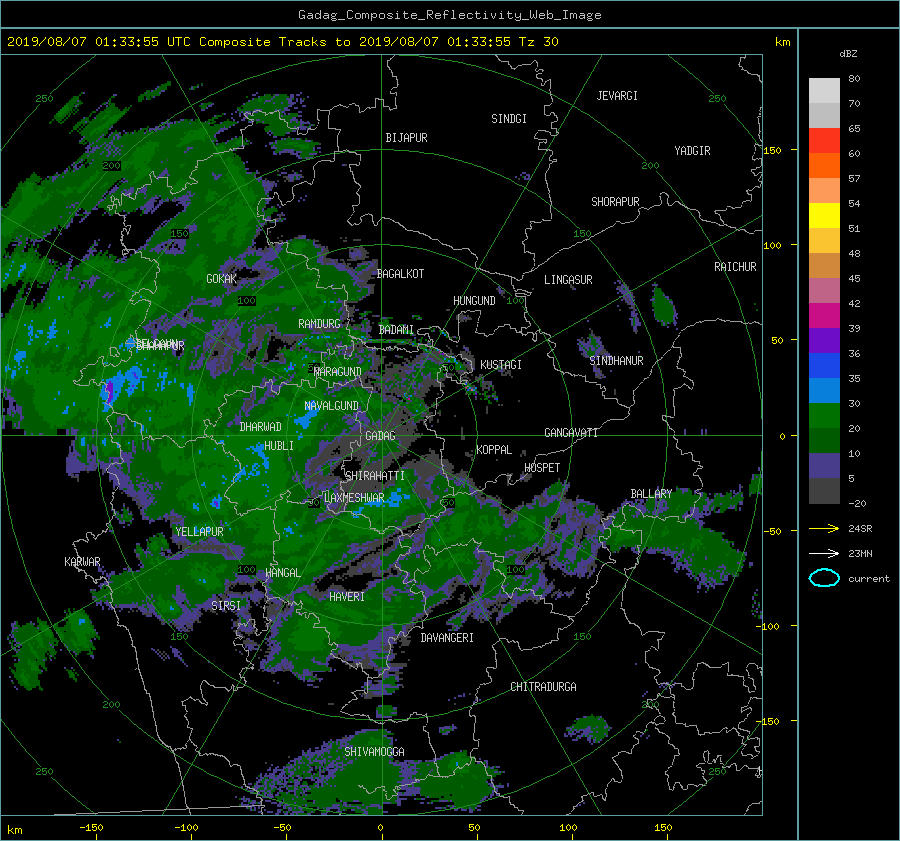The height and width of the screenshot is (841, 900).
Task: Click the GOKAK city label
Action: 222,279
